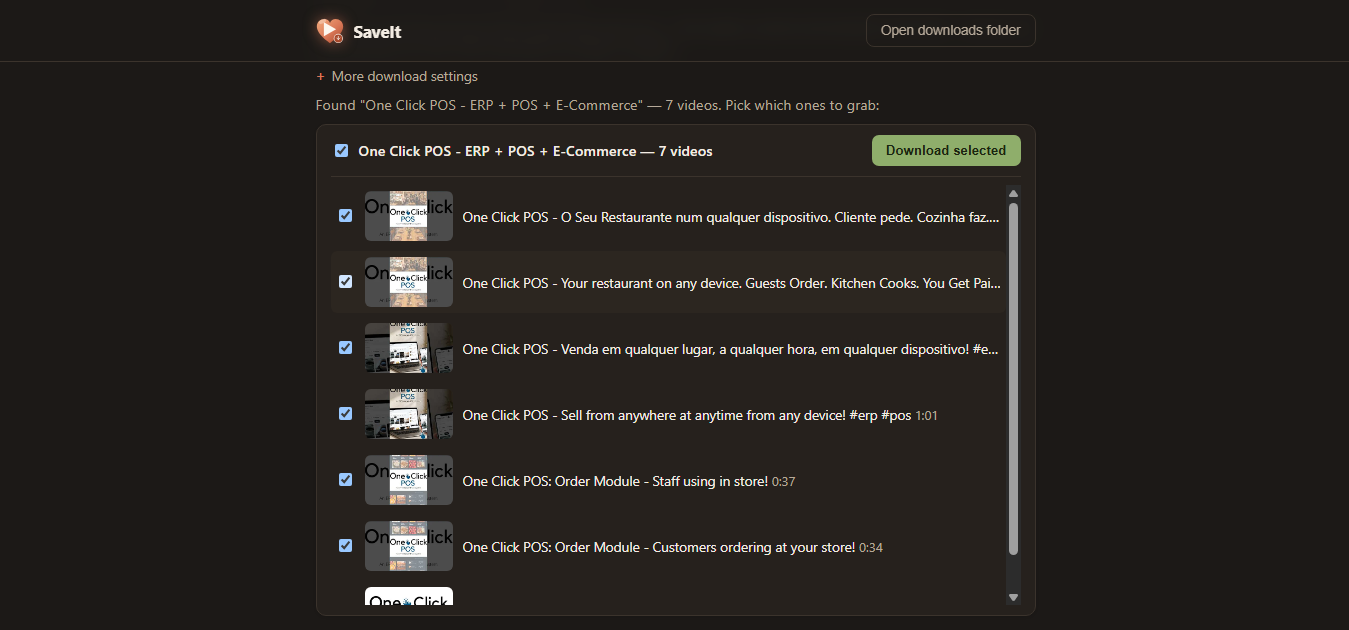Click title 'Order Module - Staff using in store!'
This screenshot has width=1349, height=630.
coord(615,481)
